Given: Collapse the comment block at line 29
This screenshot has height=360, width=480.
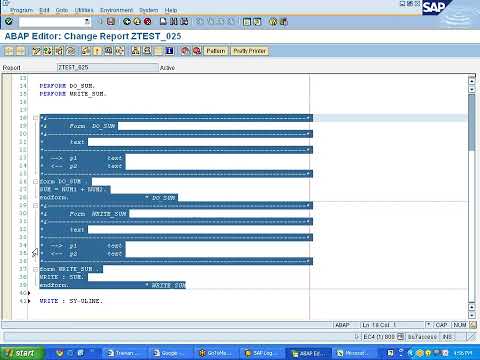Looking at the screenshot, I should click(35, 206).
